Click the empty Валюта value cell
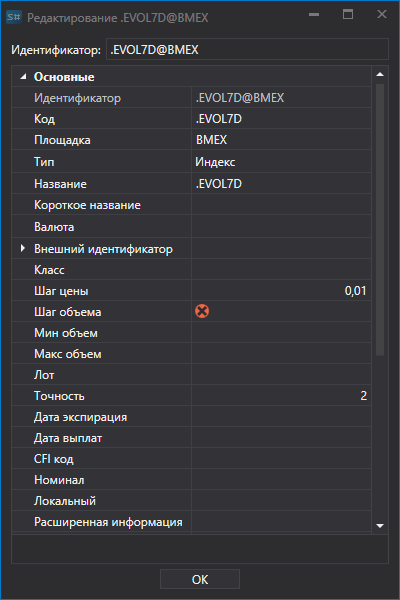Image resolution: width=400 pixels, height=600 pixels. pos(281,227)
